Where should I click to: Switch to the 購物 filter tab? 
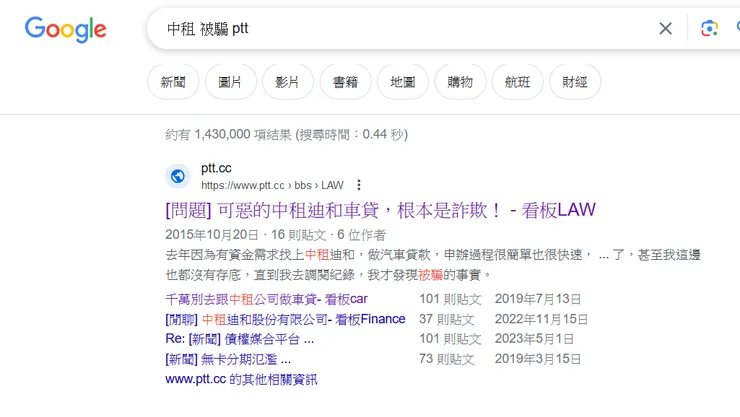point(460,82)
